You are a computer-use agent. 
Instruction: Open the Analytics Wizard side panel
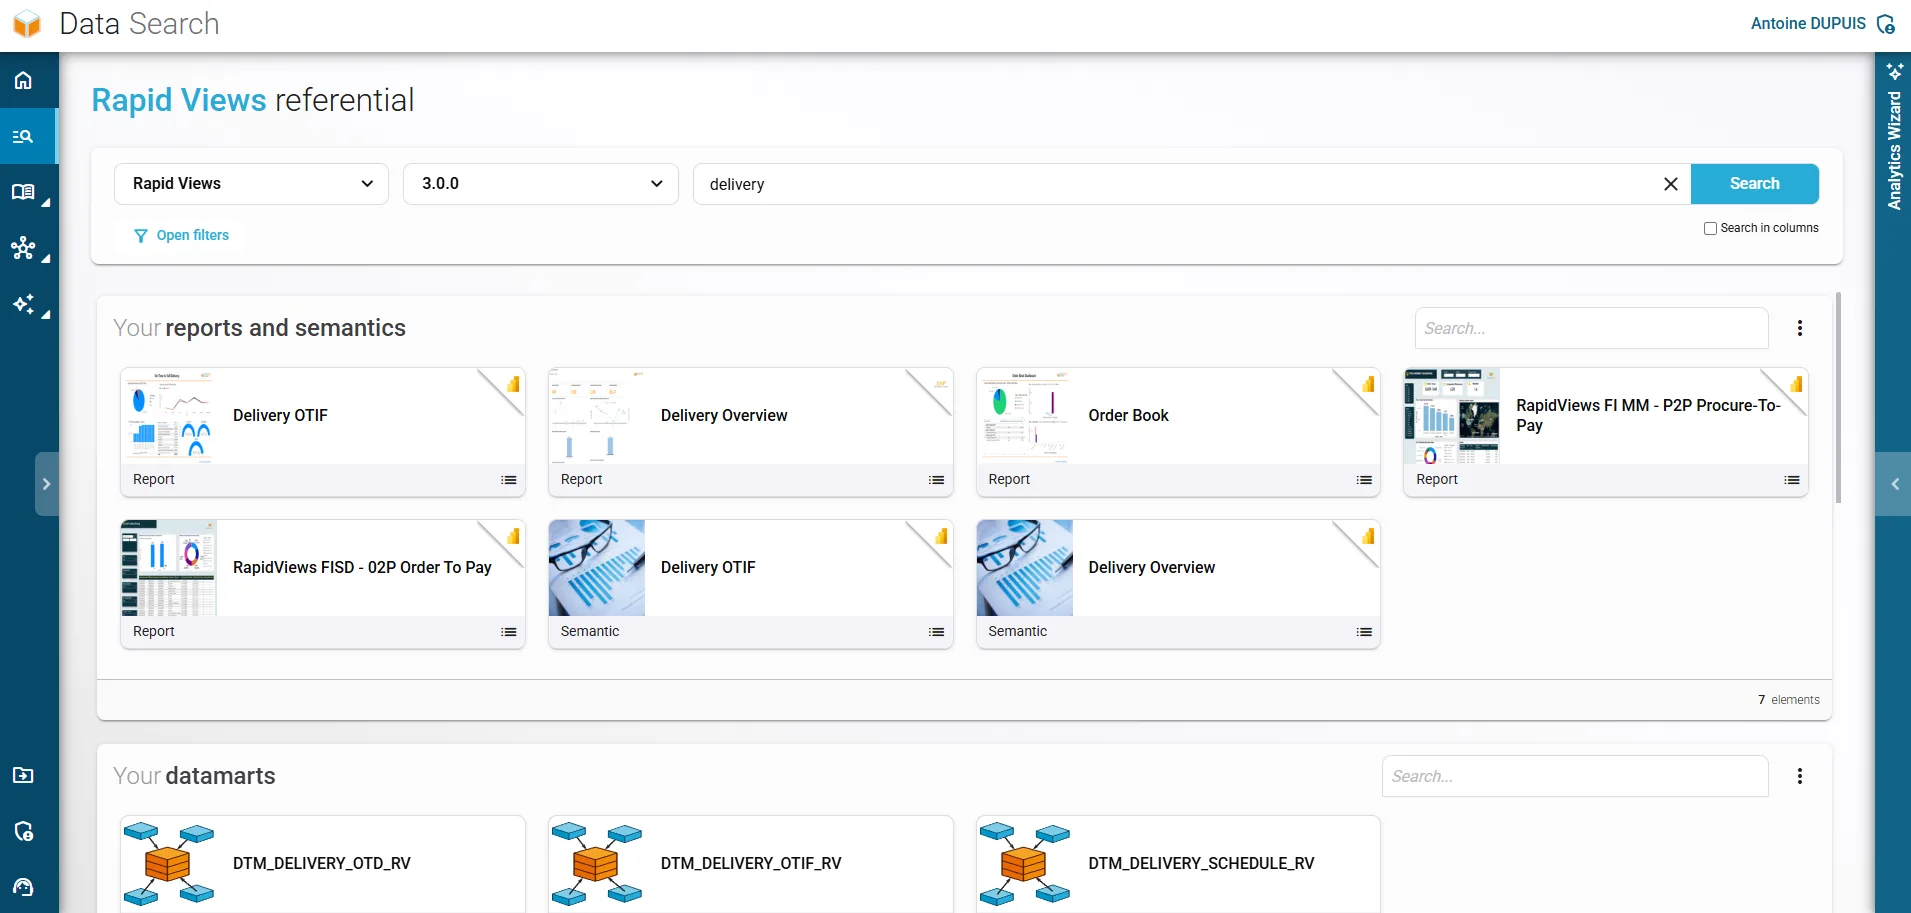click(x=1894, y=150)
